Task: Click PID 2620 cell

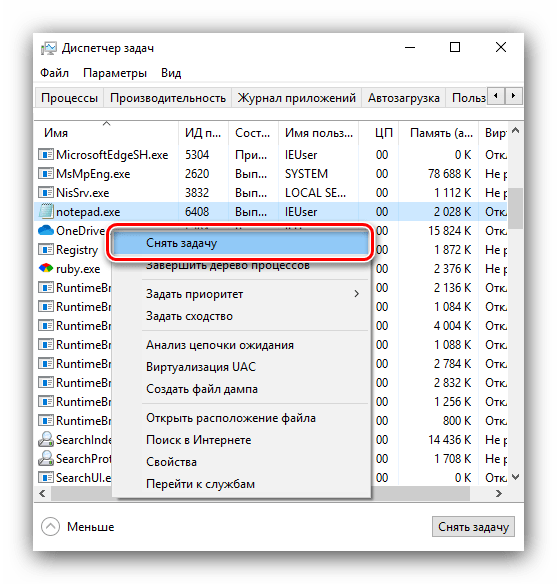Action: coord(197,174)
